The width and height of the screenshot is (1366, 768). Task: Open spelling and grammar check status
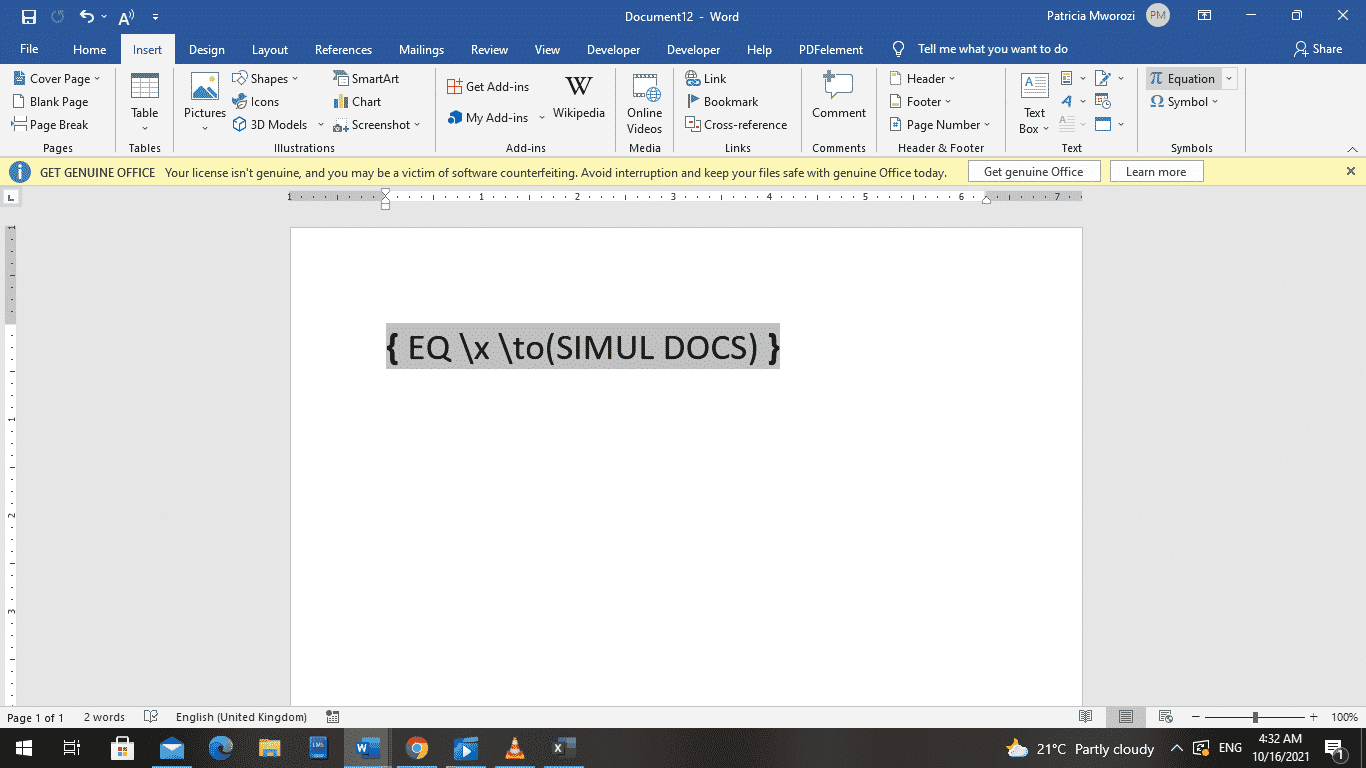[x=151, y=716]
